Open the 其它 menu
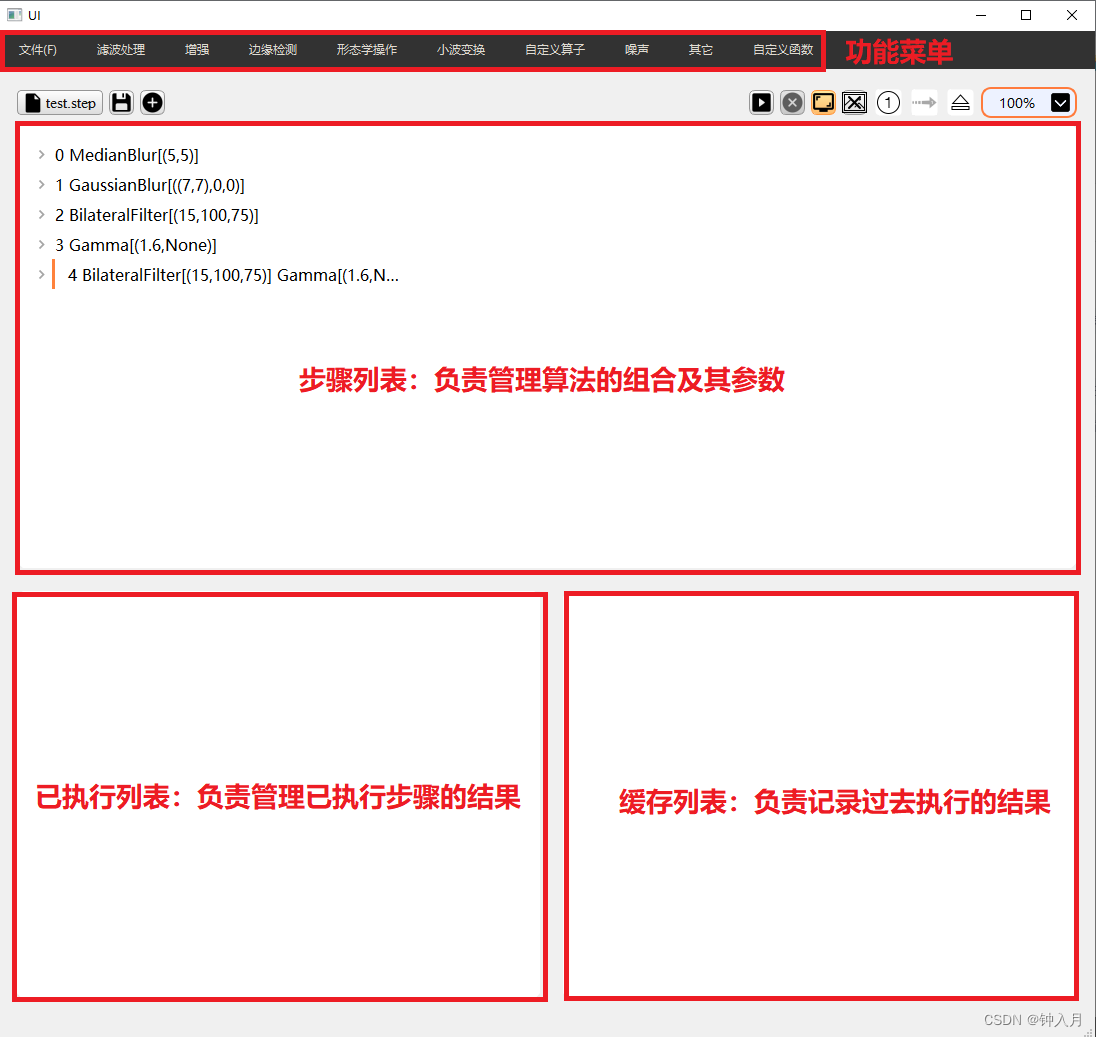 700,50
